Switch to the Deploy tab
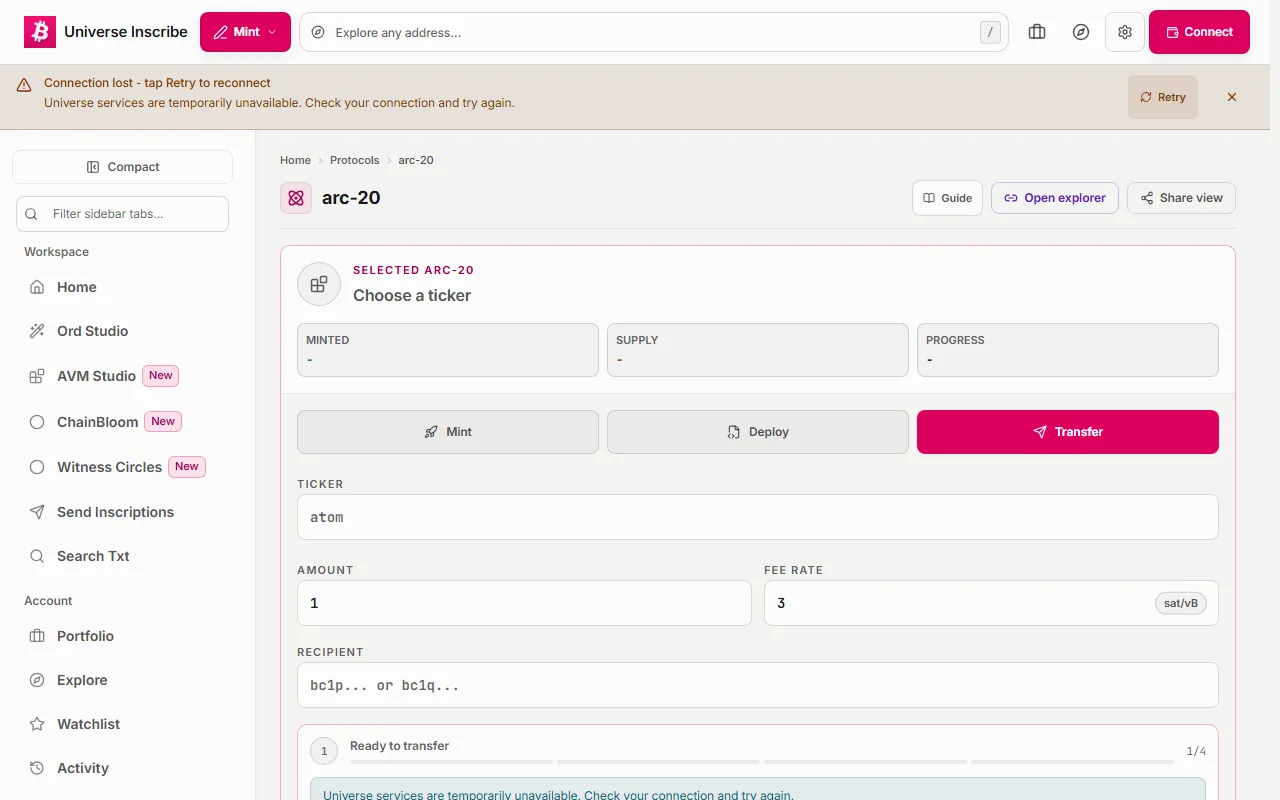1280x800 pixels. tap(758, 432)
